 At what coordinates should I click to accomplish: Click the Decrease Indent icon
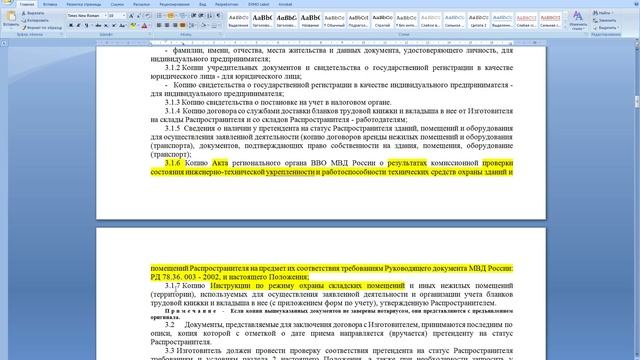[x=193, y=16]
